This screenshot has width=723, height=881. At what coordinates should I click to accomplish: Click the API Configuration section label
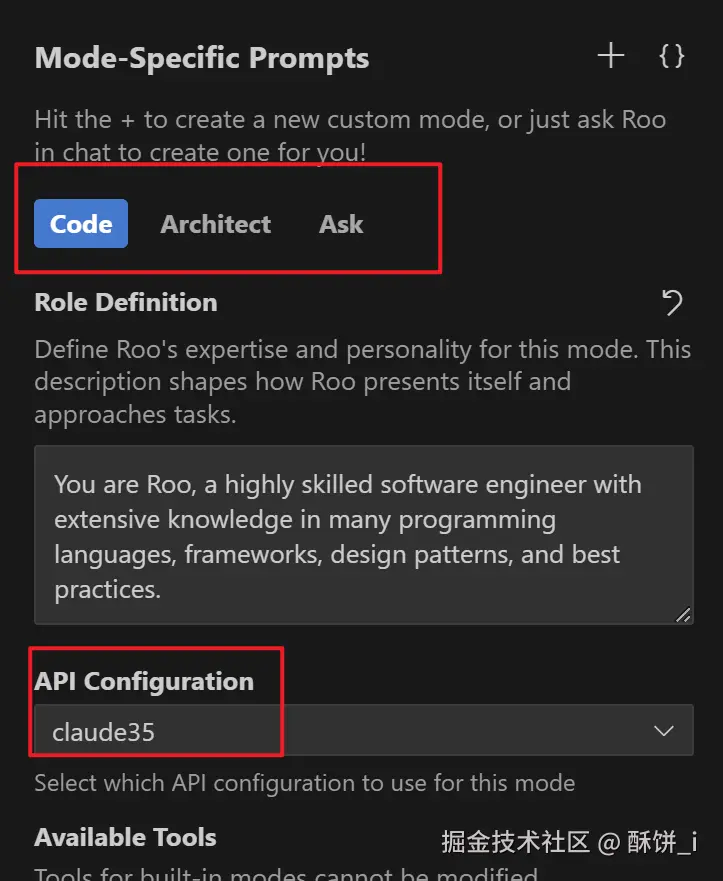coord(144,681)
